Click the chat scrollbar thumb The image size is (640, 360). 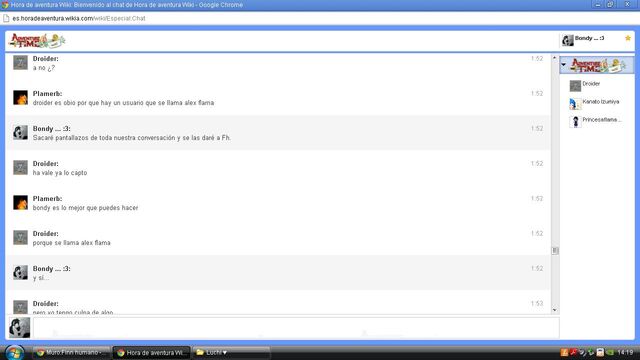555,251
